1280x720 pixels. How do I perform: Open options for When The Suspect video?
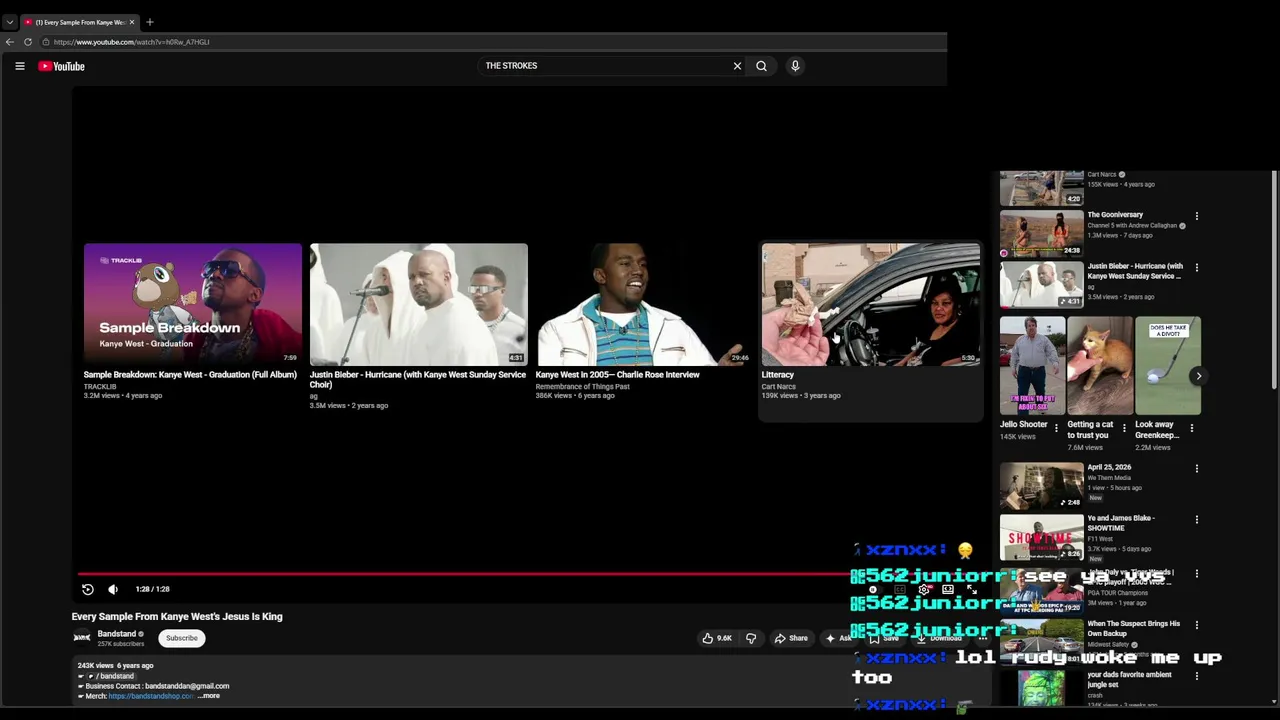[x=1196, y=625]
